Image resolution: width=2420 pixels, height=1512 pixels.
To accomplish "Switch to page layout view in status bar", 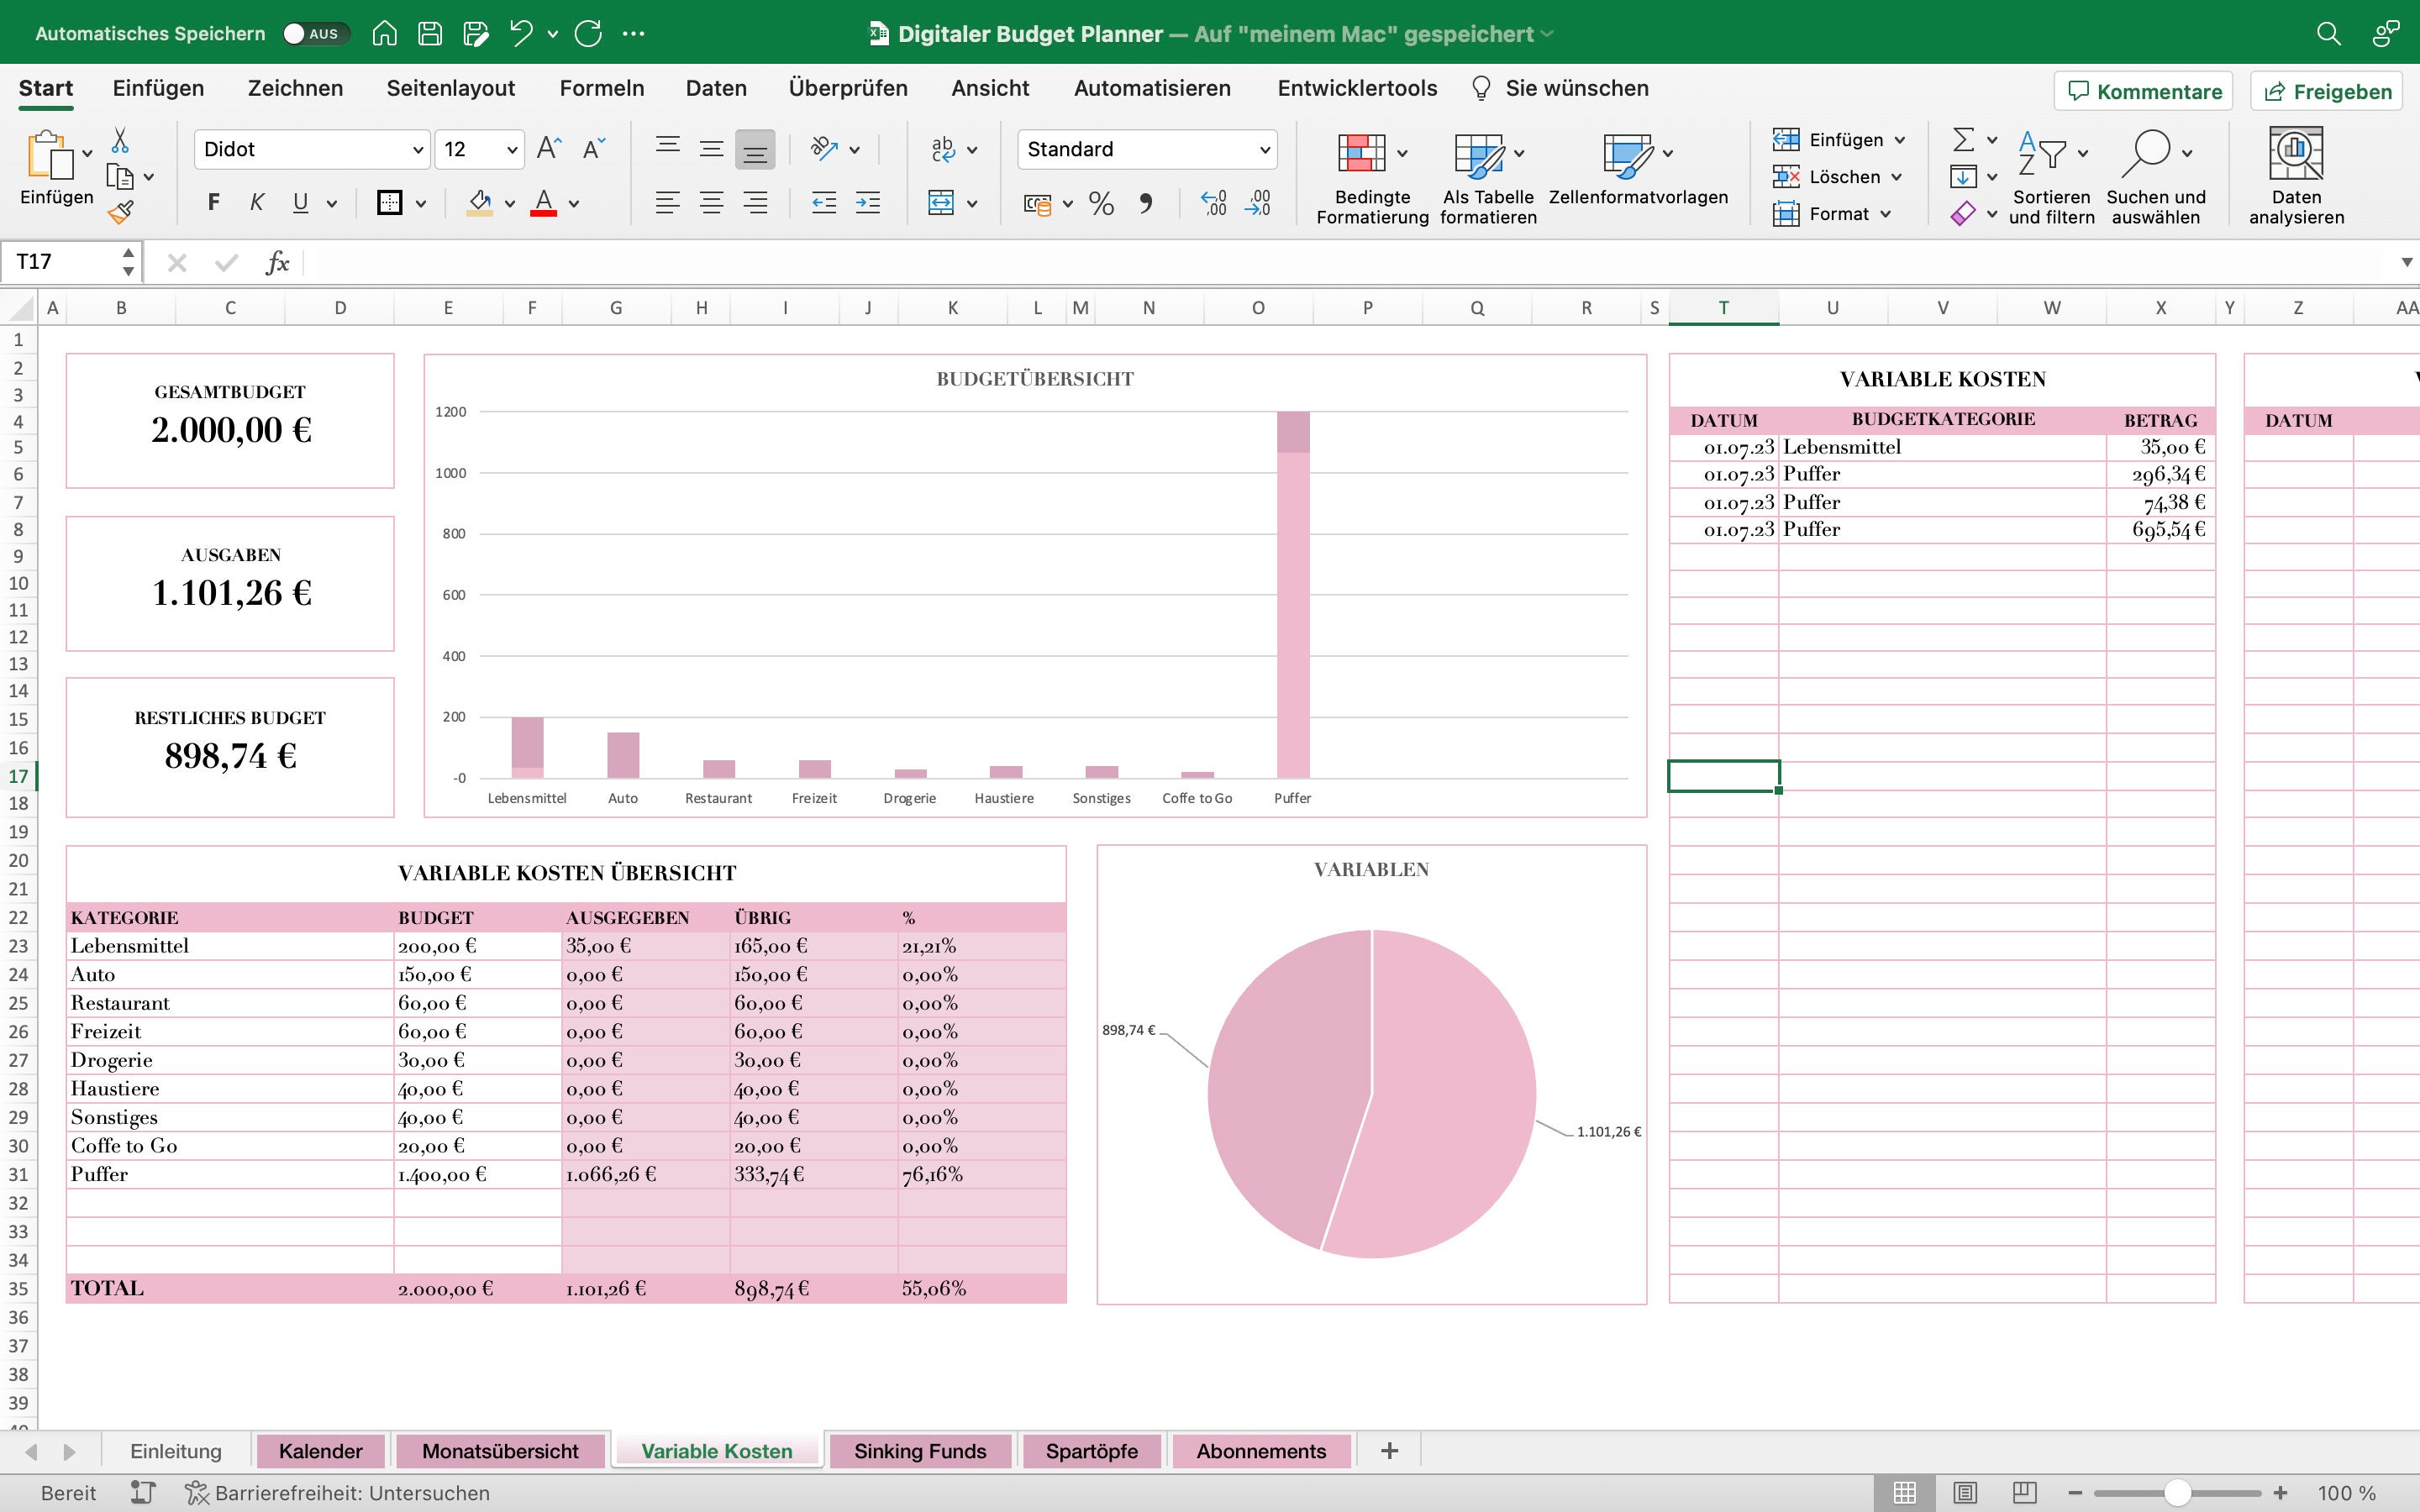I will click(x=1965, y=1493).
